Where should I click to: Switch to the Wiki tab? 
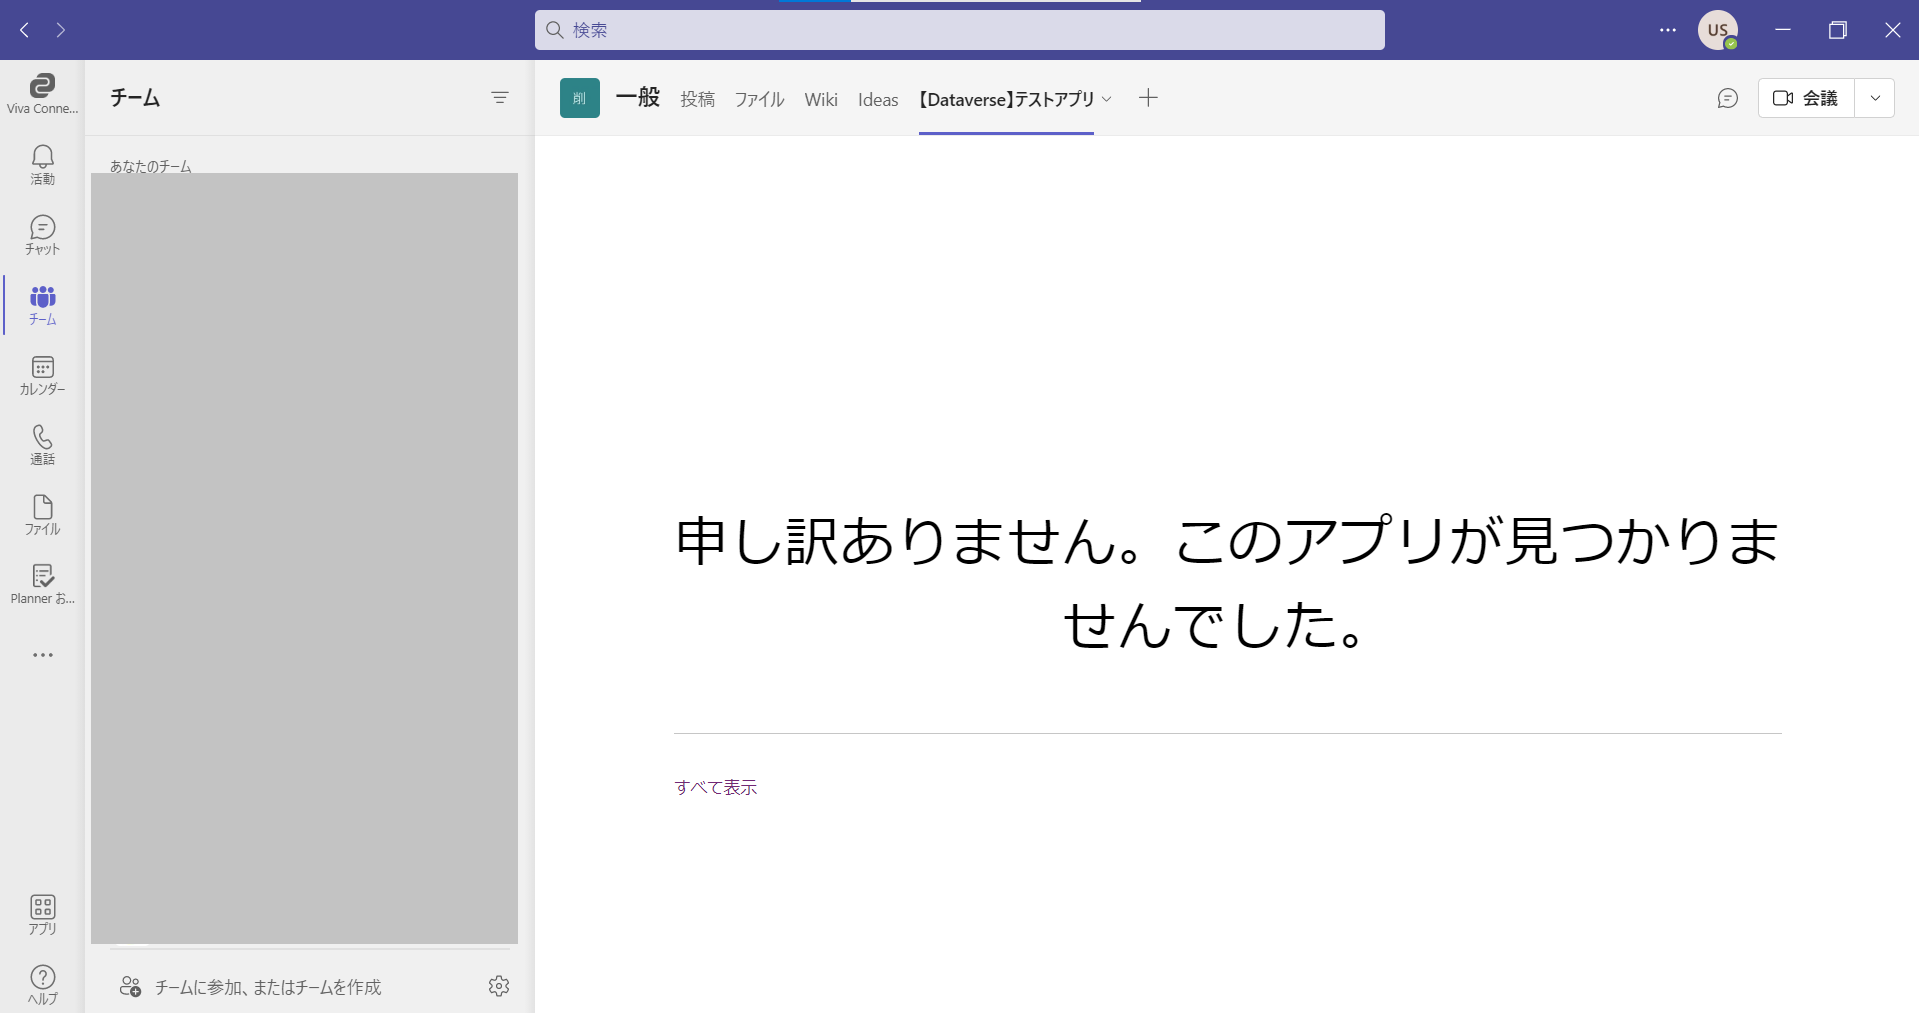820,99
